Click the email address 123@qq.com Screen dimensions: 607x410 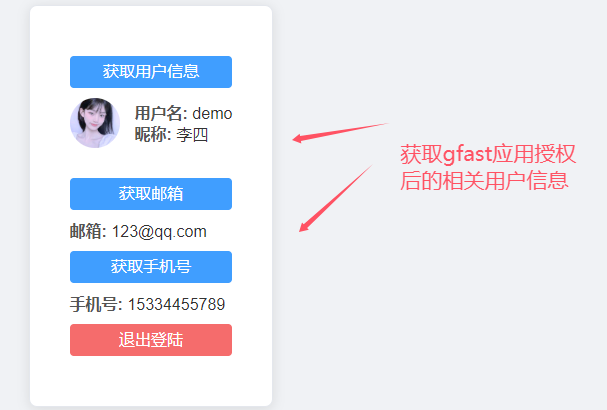click(159, 232)
